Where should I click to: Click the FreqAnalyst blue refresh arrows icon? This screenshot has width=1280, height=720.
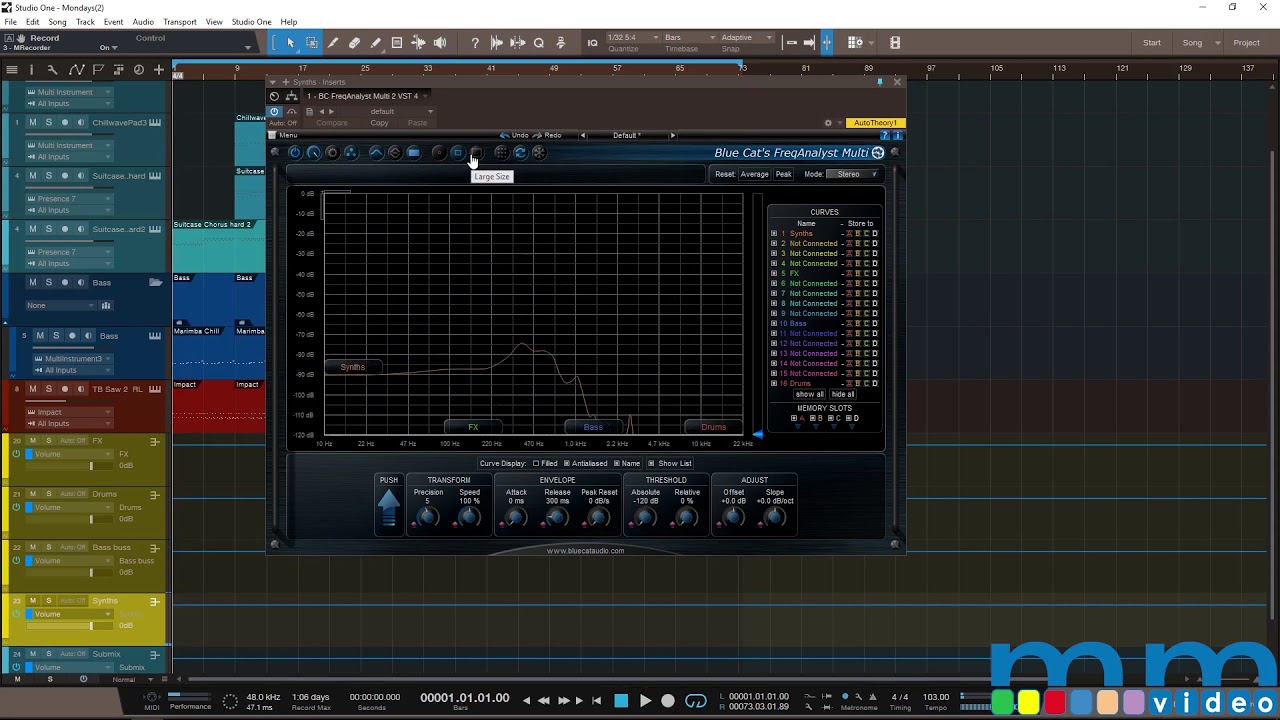(520, 152)
